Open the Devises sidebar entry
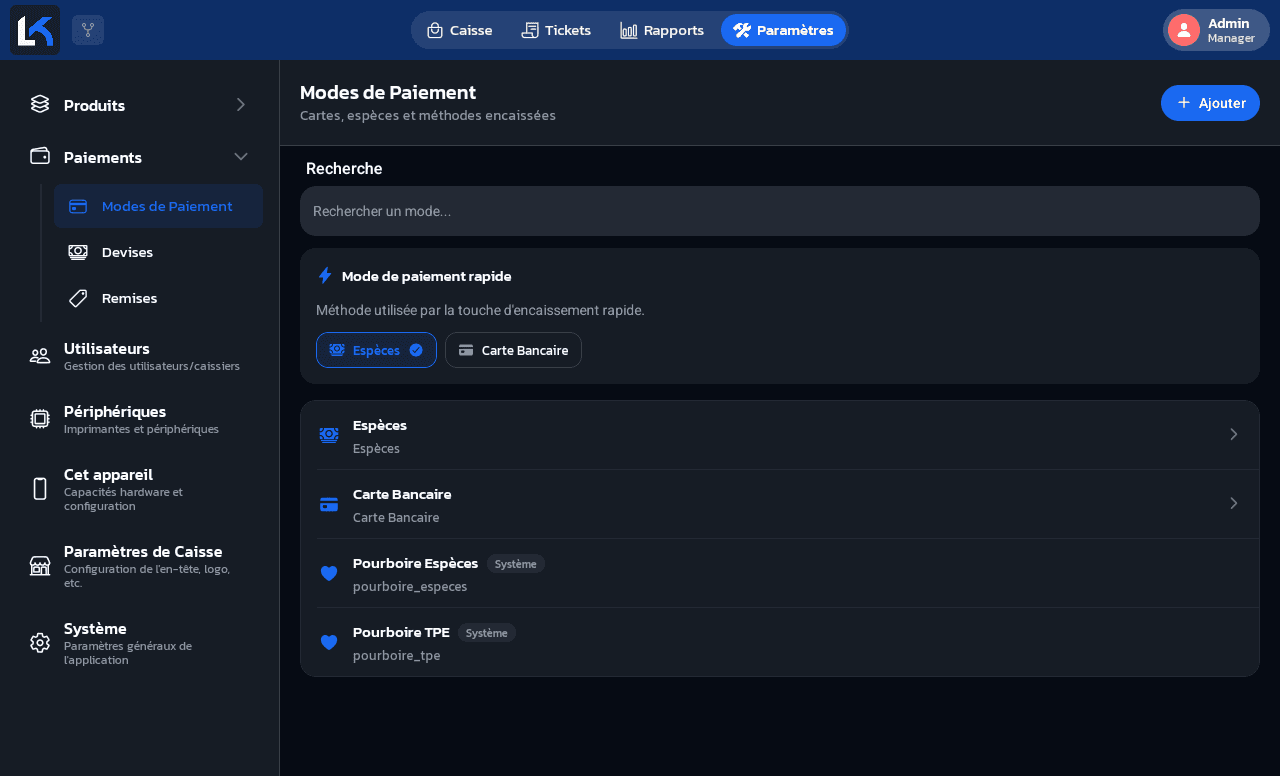The image size is (1280, 776). tap(158, 252)
